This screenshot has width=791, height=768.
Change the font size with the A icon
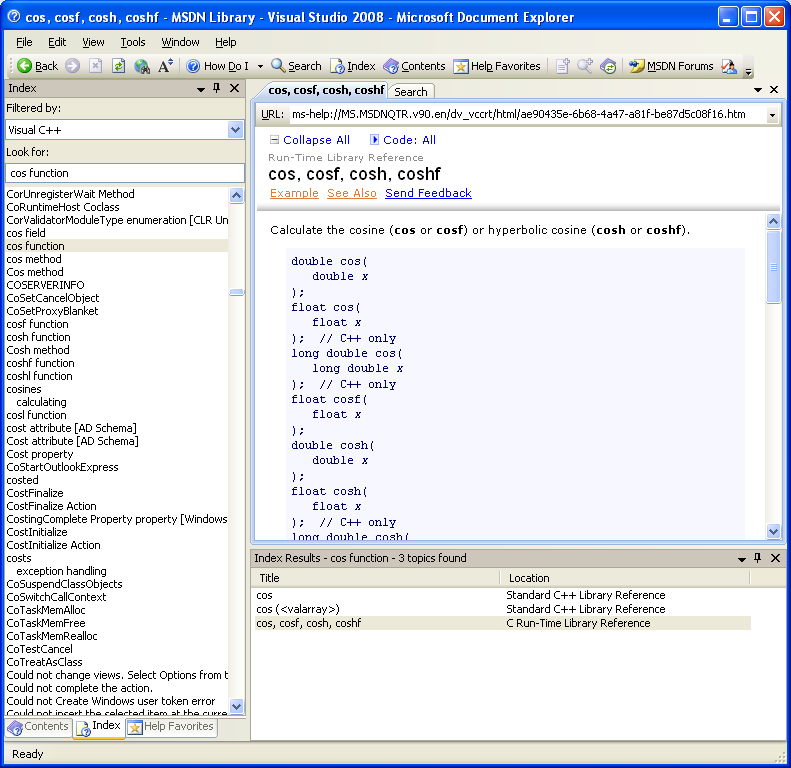(x=165, y=66)
